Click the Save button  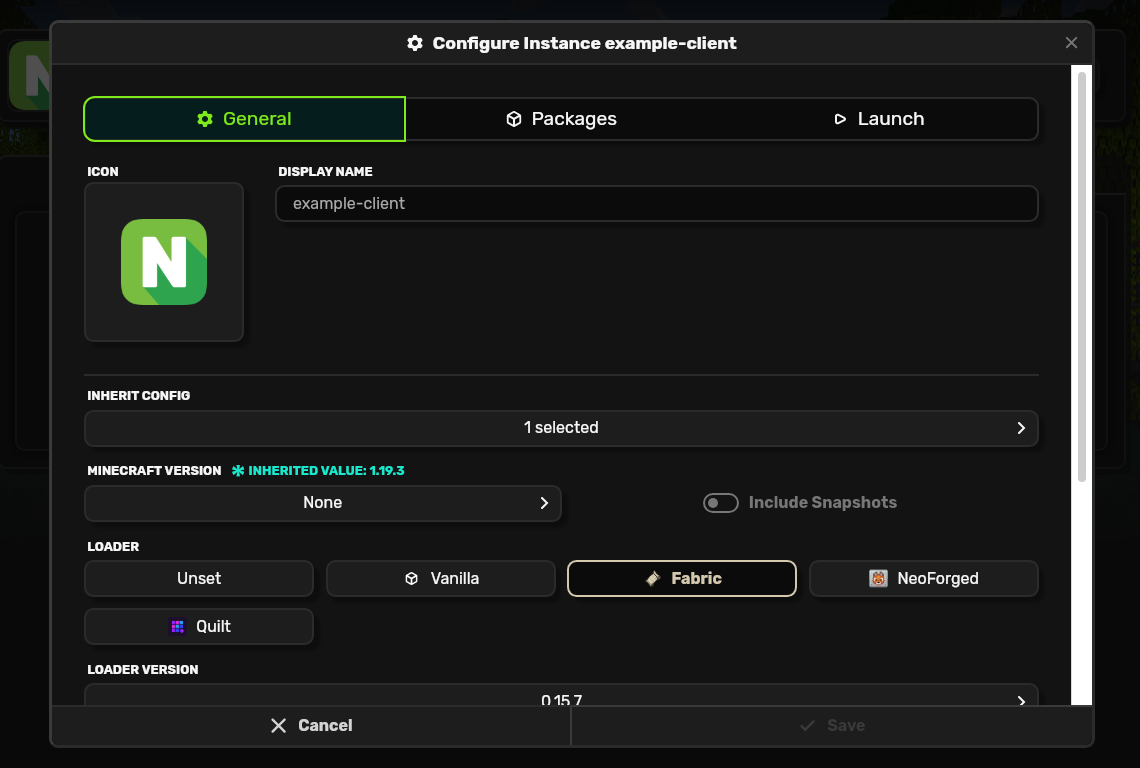(x=832, y=726)
